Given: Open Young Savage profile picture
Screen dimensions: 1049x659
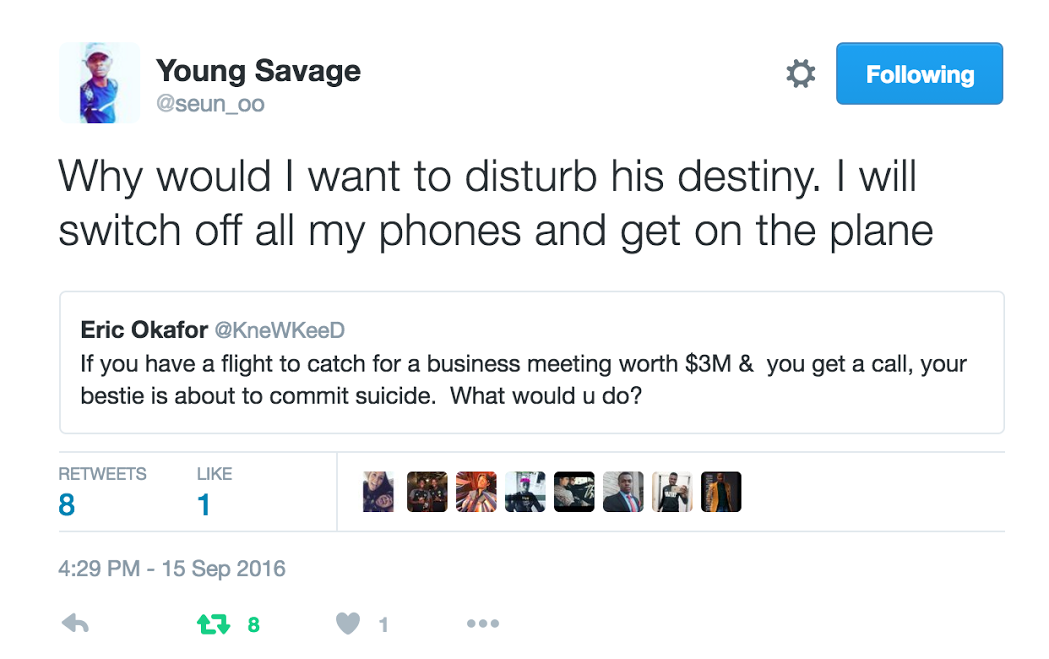Looking at the screenshot, I should (x=99, y=83).
